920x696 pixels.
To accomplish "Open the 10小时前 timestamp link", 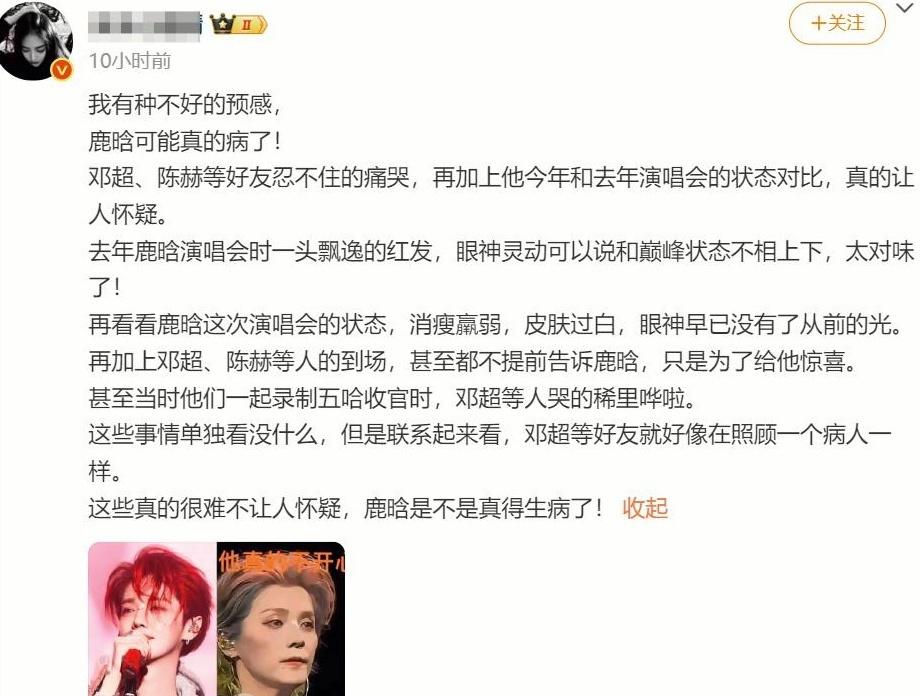I will 130,60.
